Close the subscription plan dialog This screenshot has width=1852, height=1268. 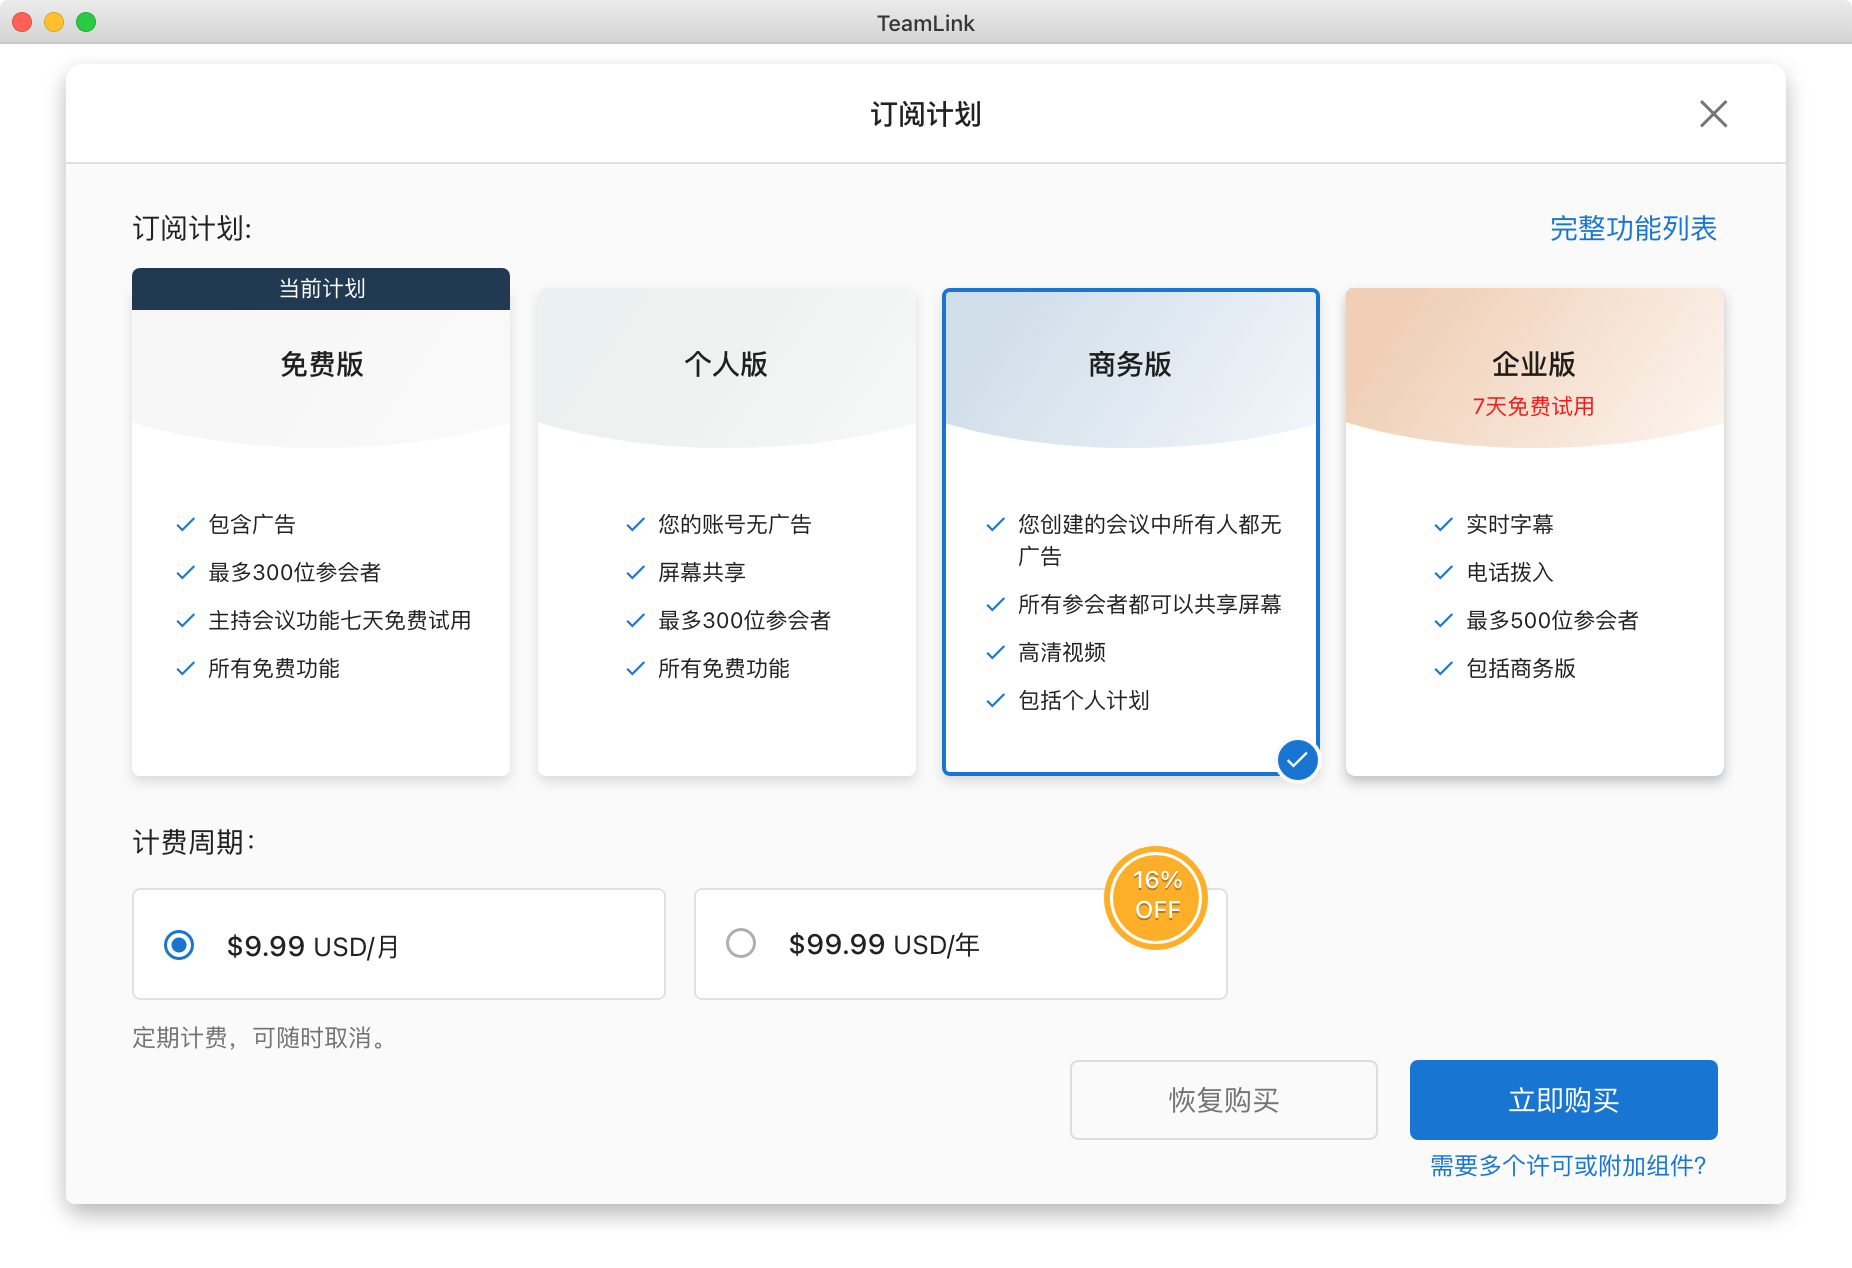(x=1713, y=114)
